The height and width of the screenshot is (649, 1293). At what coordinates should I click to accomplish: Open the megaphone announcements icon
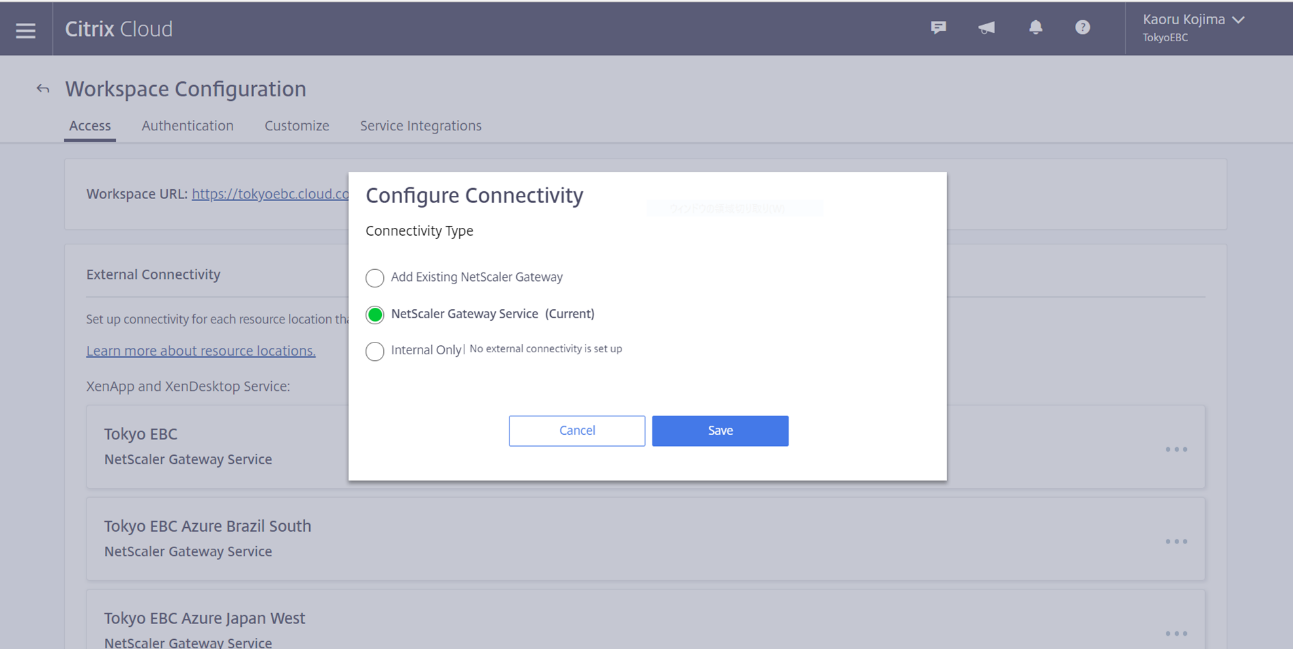pos(986,28)
